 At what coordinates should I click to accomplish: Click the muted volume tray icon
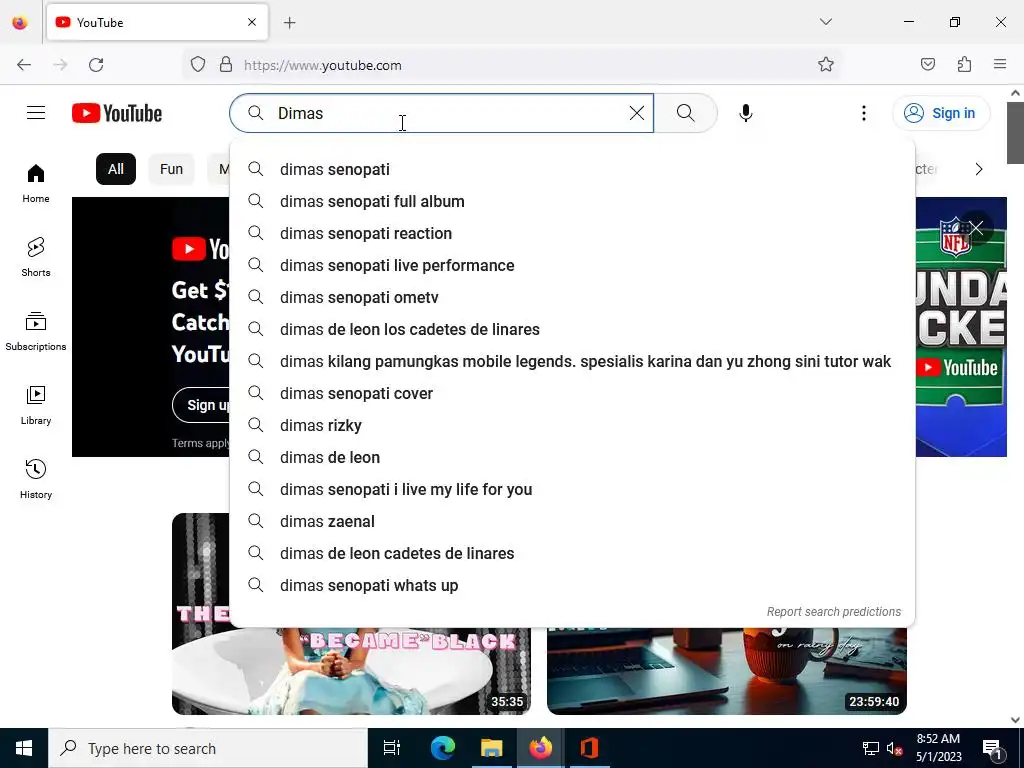click(895, 748)
